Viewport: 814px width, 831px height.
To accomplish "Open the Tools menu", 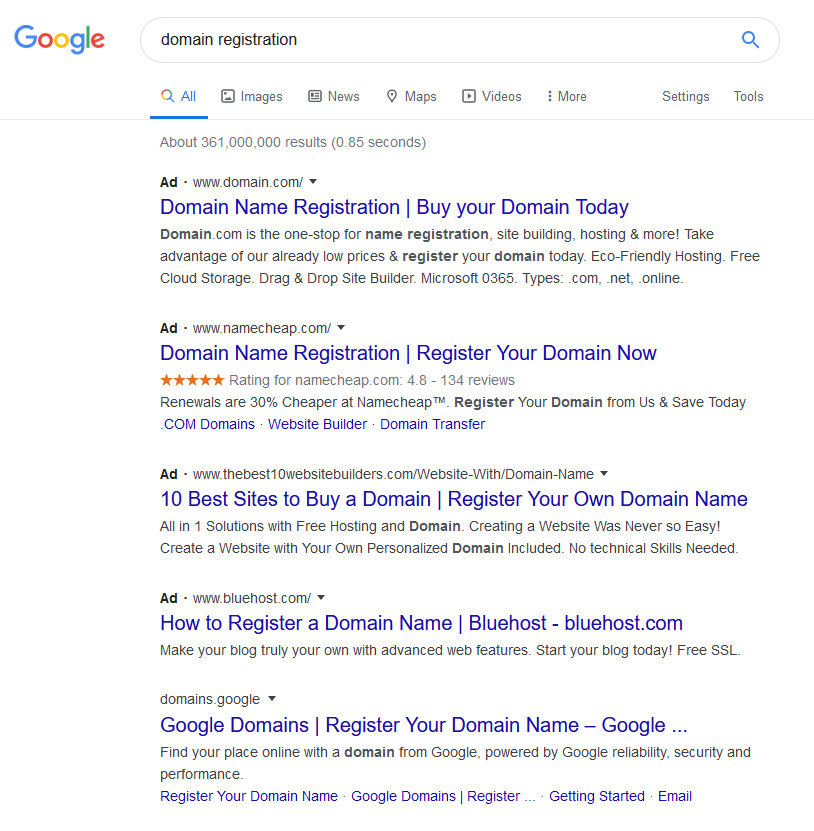I will [748, 96].
